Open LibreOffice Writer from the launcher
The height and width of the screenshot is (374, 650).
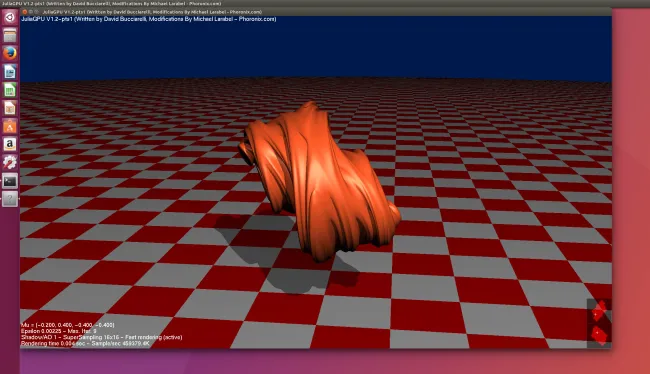click(x=10, y=72)
